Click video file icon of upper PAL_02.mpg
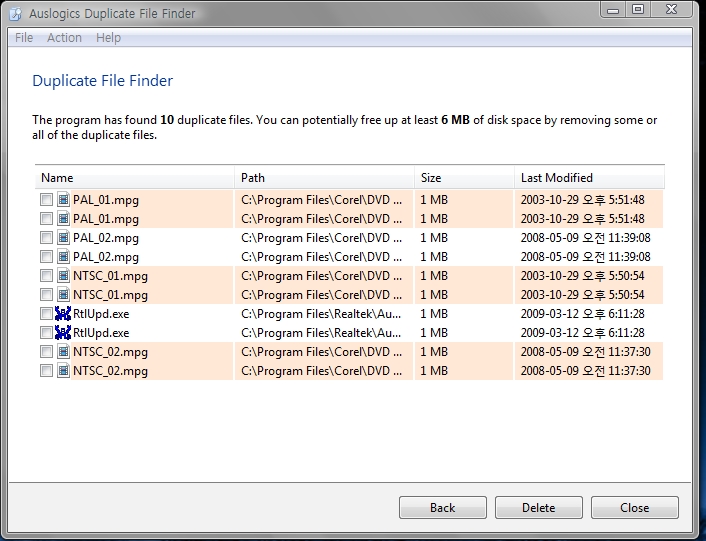 (63, 237)
